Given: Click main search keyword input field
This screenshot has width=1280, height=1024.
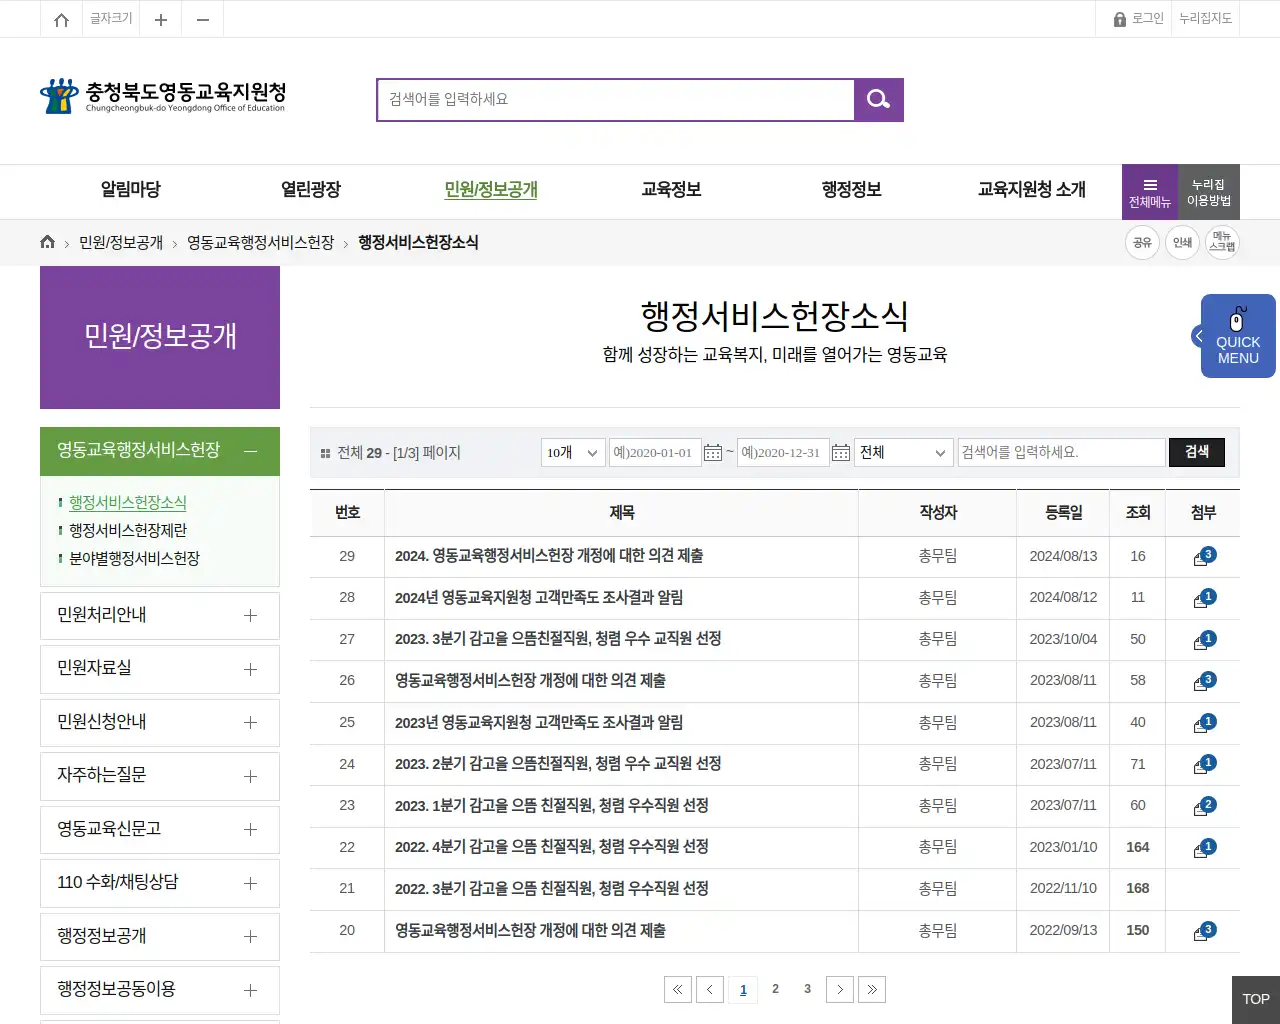Looking at the screenshot, I should click(x=616, y=100).
